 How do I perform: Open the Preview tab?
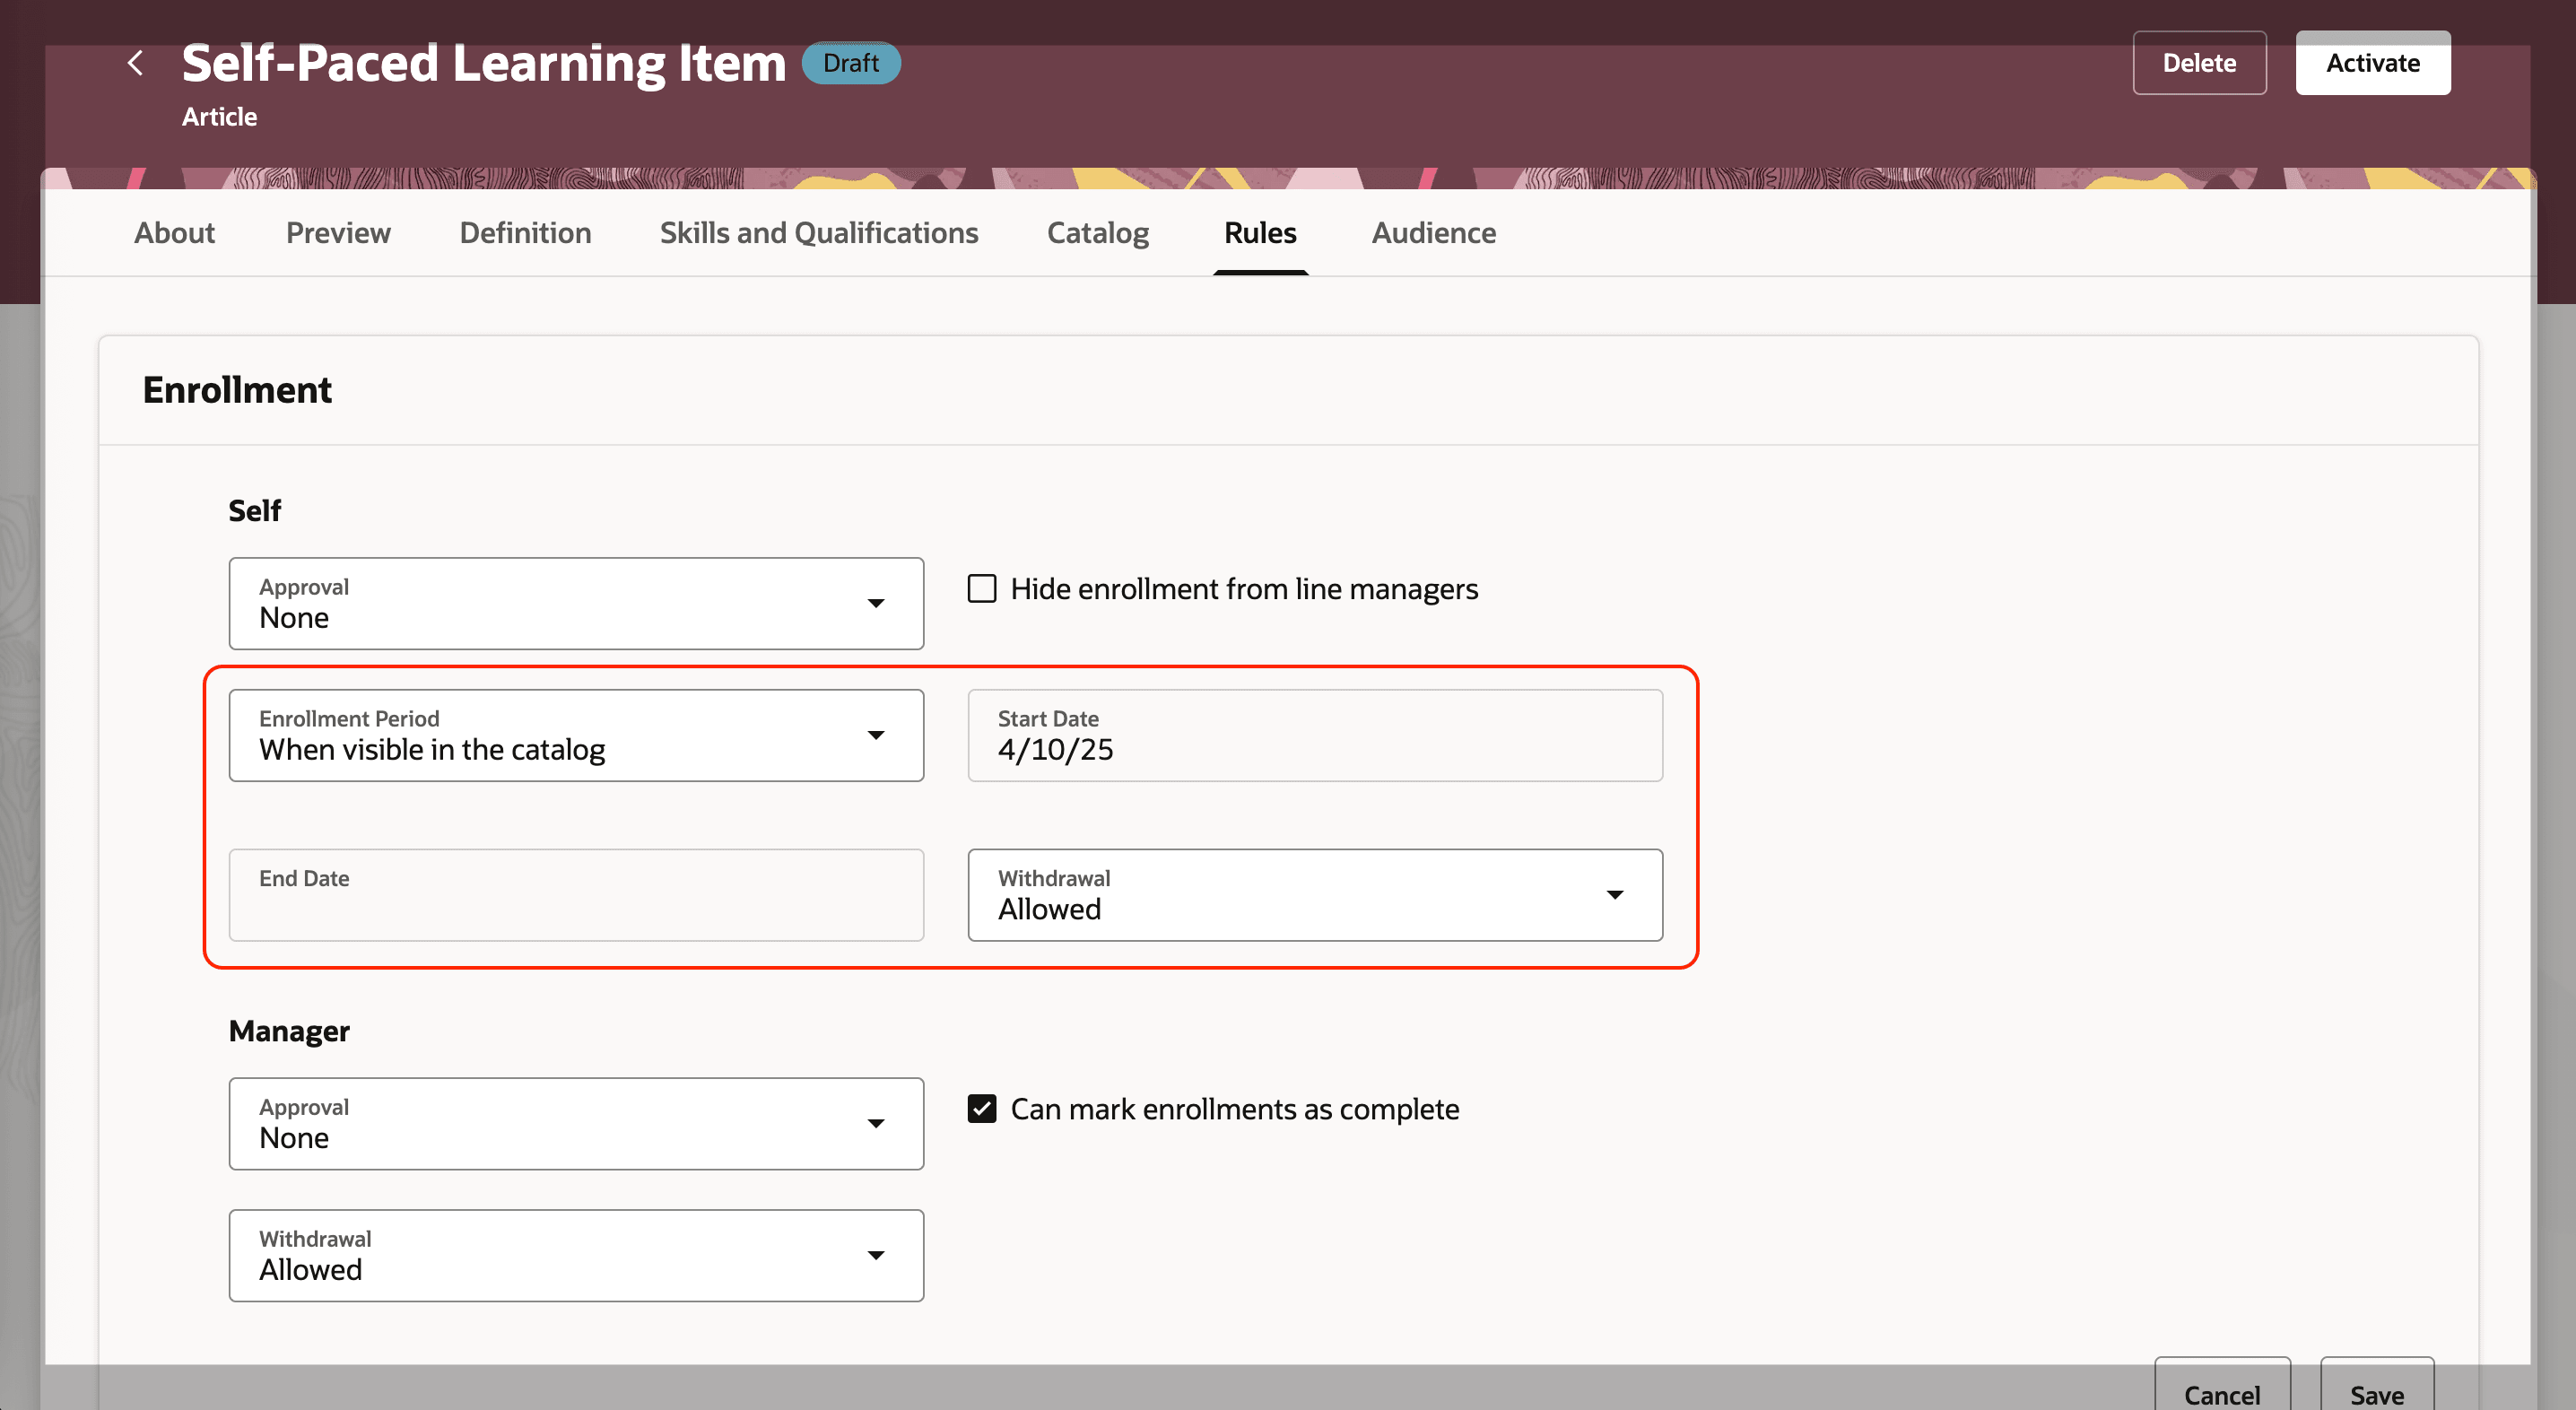tap(338, 233)
